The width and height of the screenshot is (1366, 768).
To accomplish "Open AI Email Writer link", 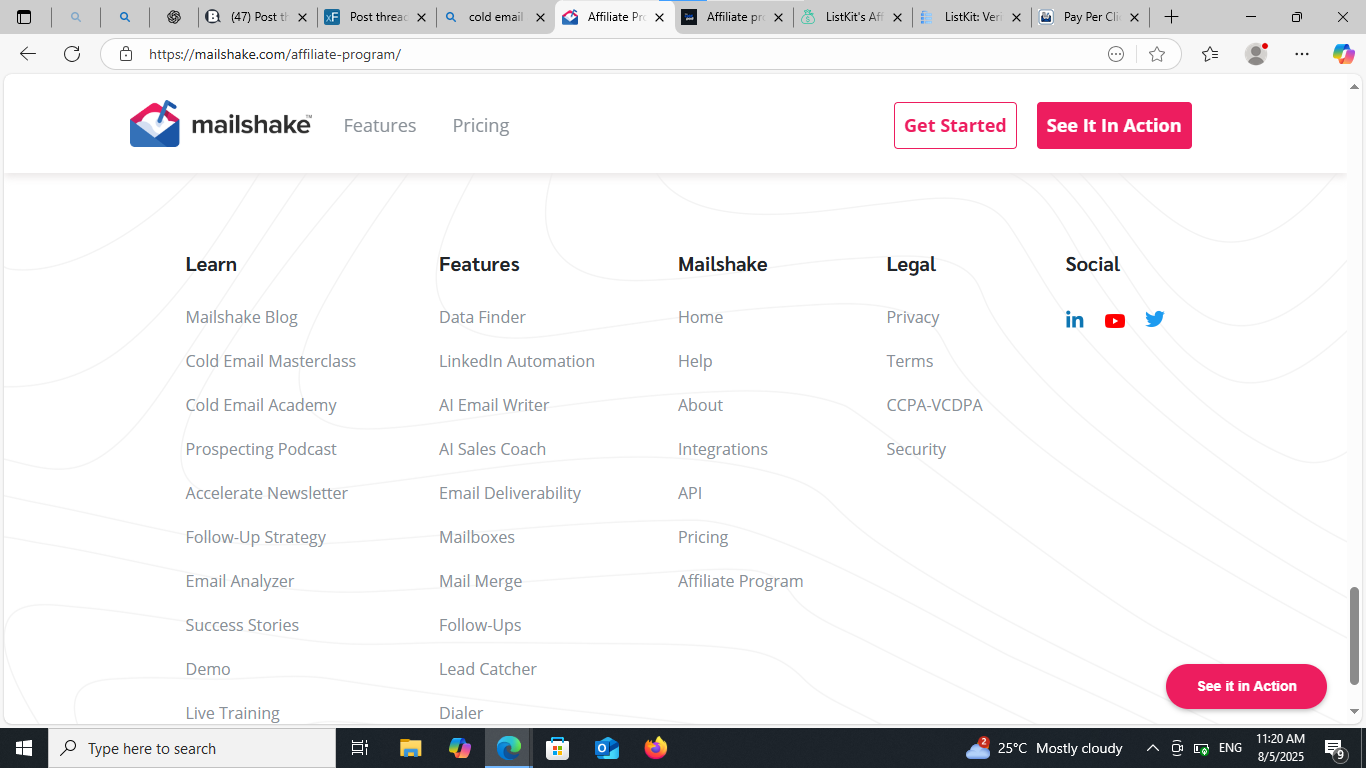I will tap(494, 405).
